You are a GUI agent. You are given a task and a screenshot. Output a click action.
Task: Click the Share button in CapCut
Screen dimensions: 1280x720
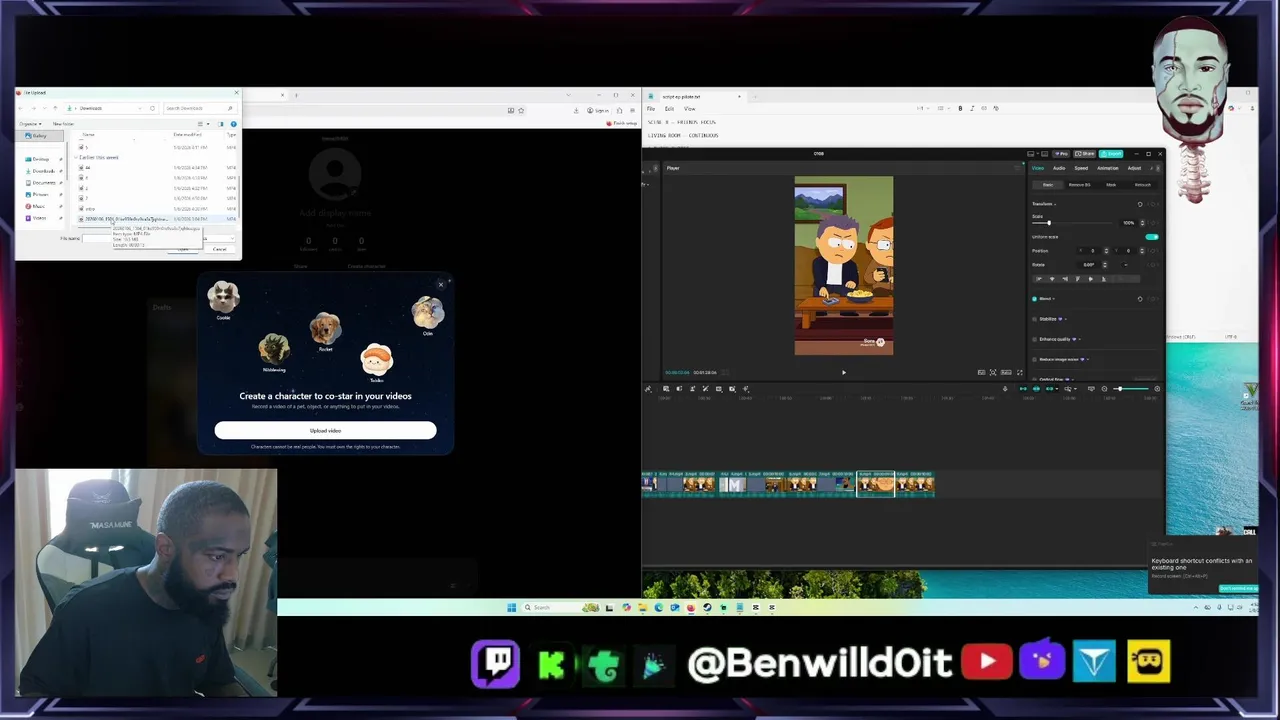tap(1084, 154)
